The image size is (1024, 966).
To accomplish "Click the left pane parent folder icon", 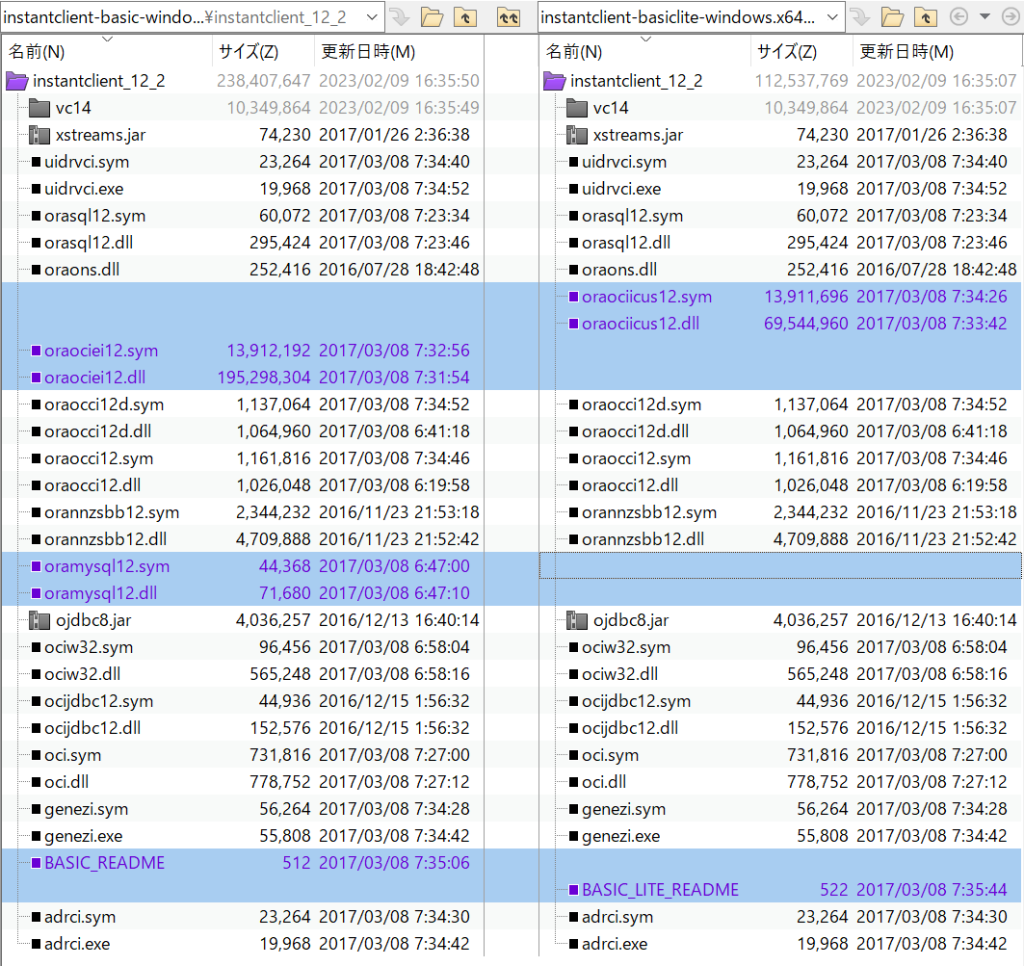I will (465, 17).
